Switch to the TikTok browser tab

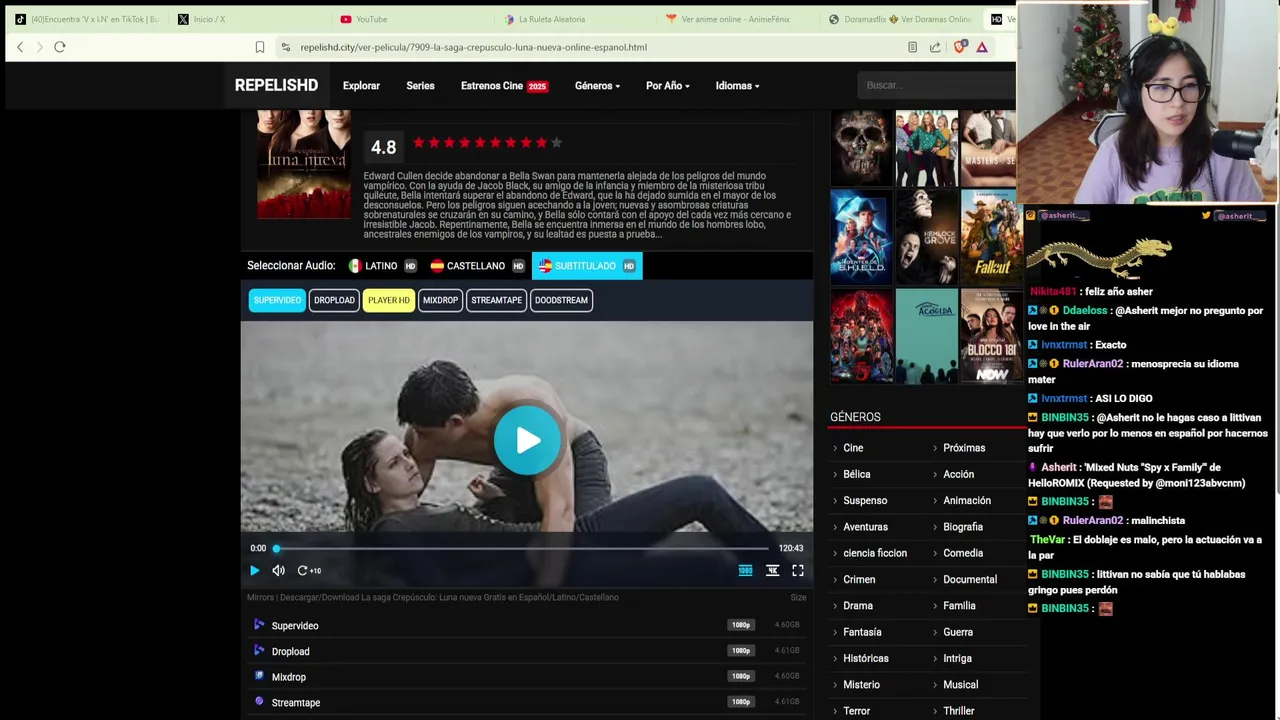[x=87, y=19]
